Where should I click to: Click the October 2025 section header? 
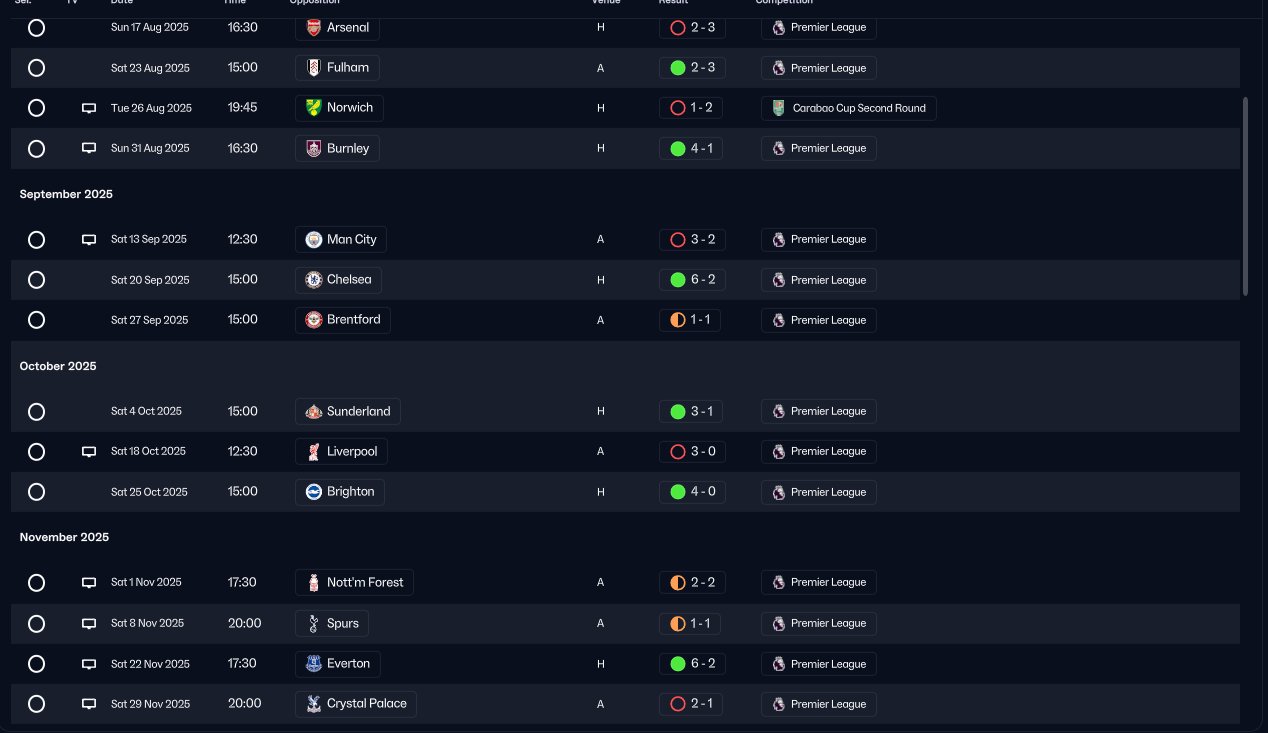58,366
